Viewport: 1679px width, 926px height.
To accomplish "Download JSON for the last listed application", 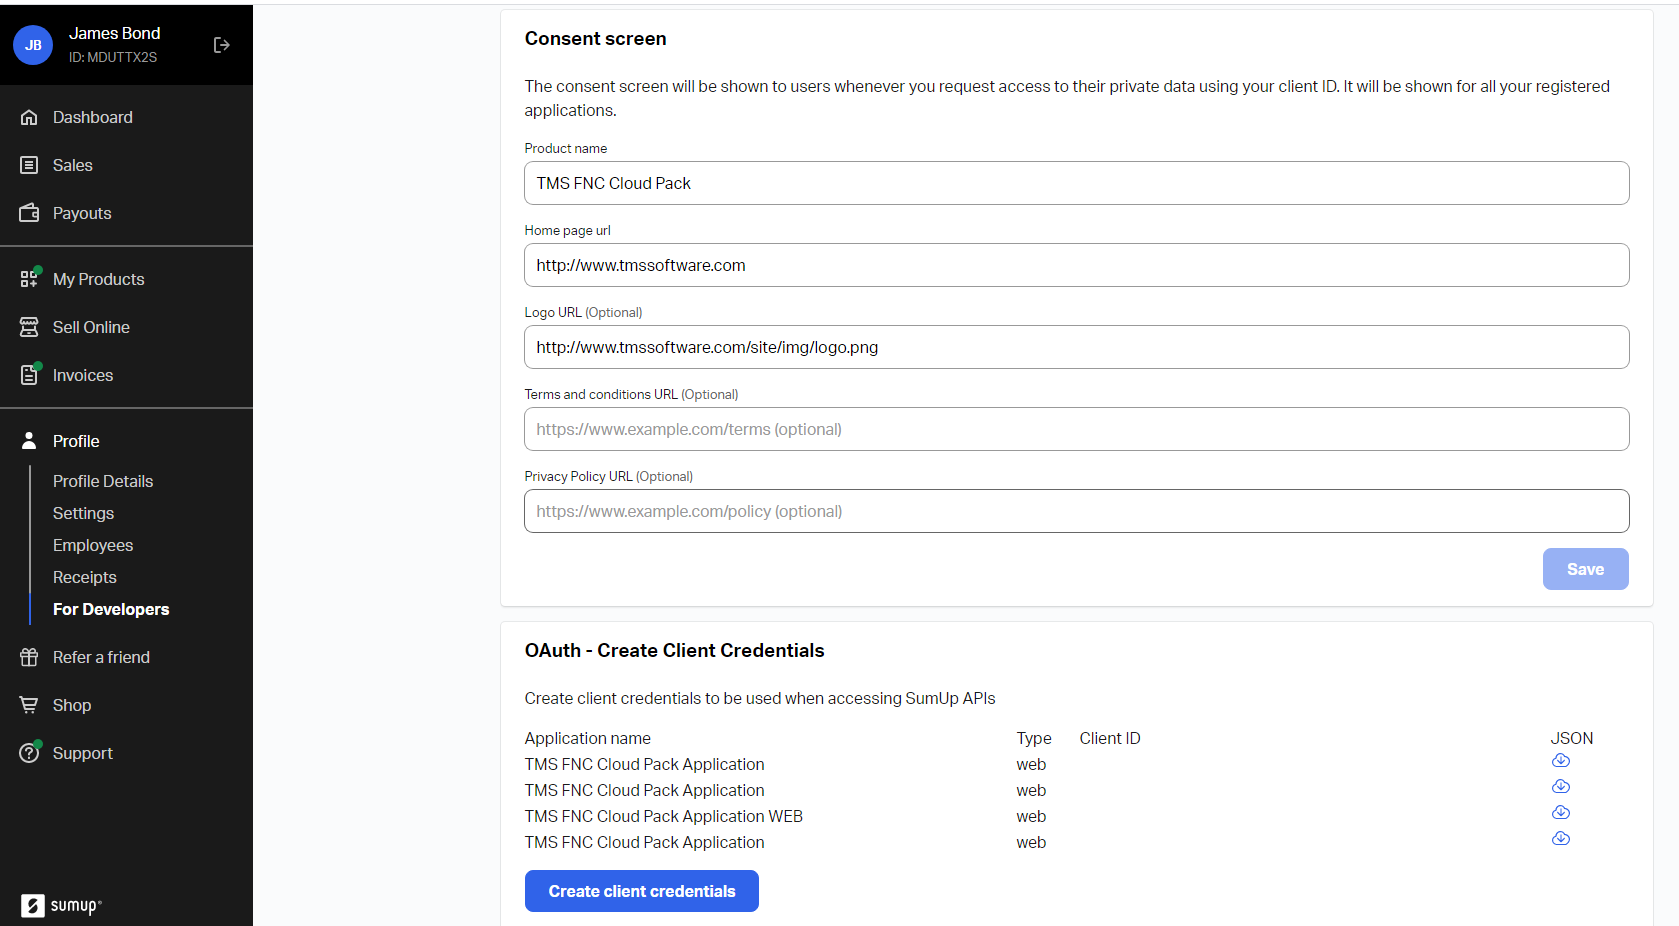I will tap(1560, 839).
